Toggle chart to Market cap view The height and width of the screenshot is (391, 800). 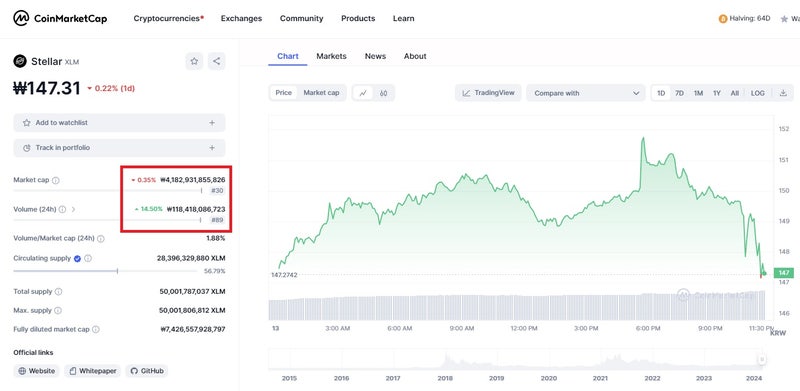click(x=321, y=93)
